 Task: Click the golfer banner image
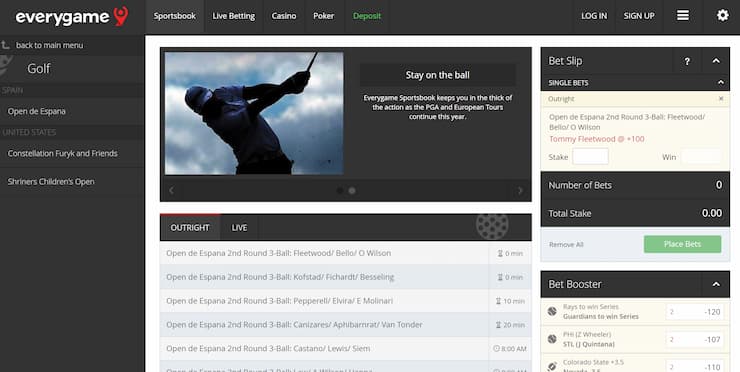point(254,113)
